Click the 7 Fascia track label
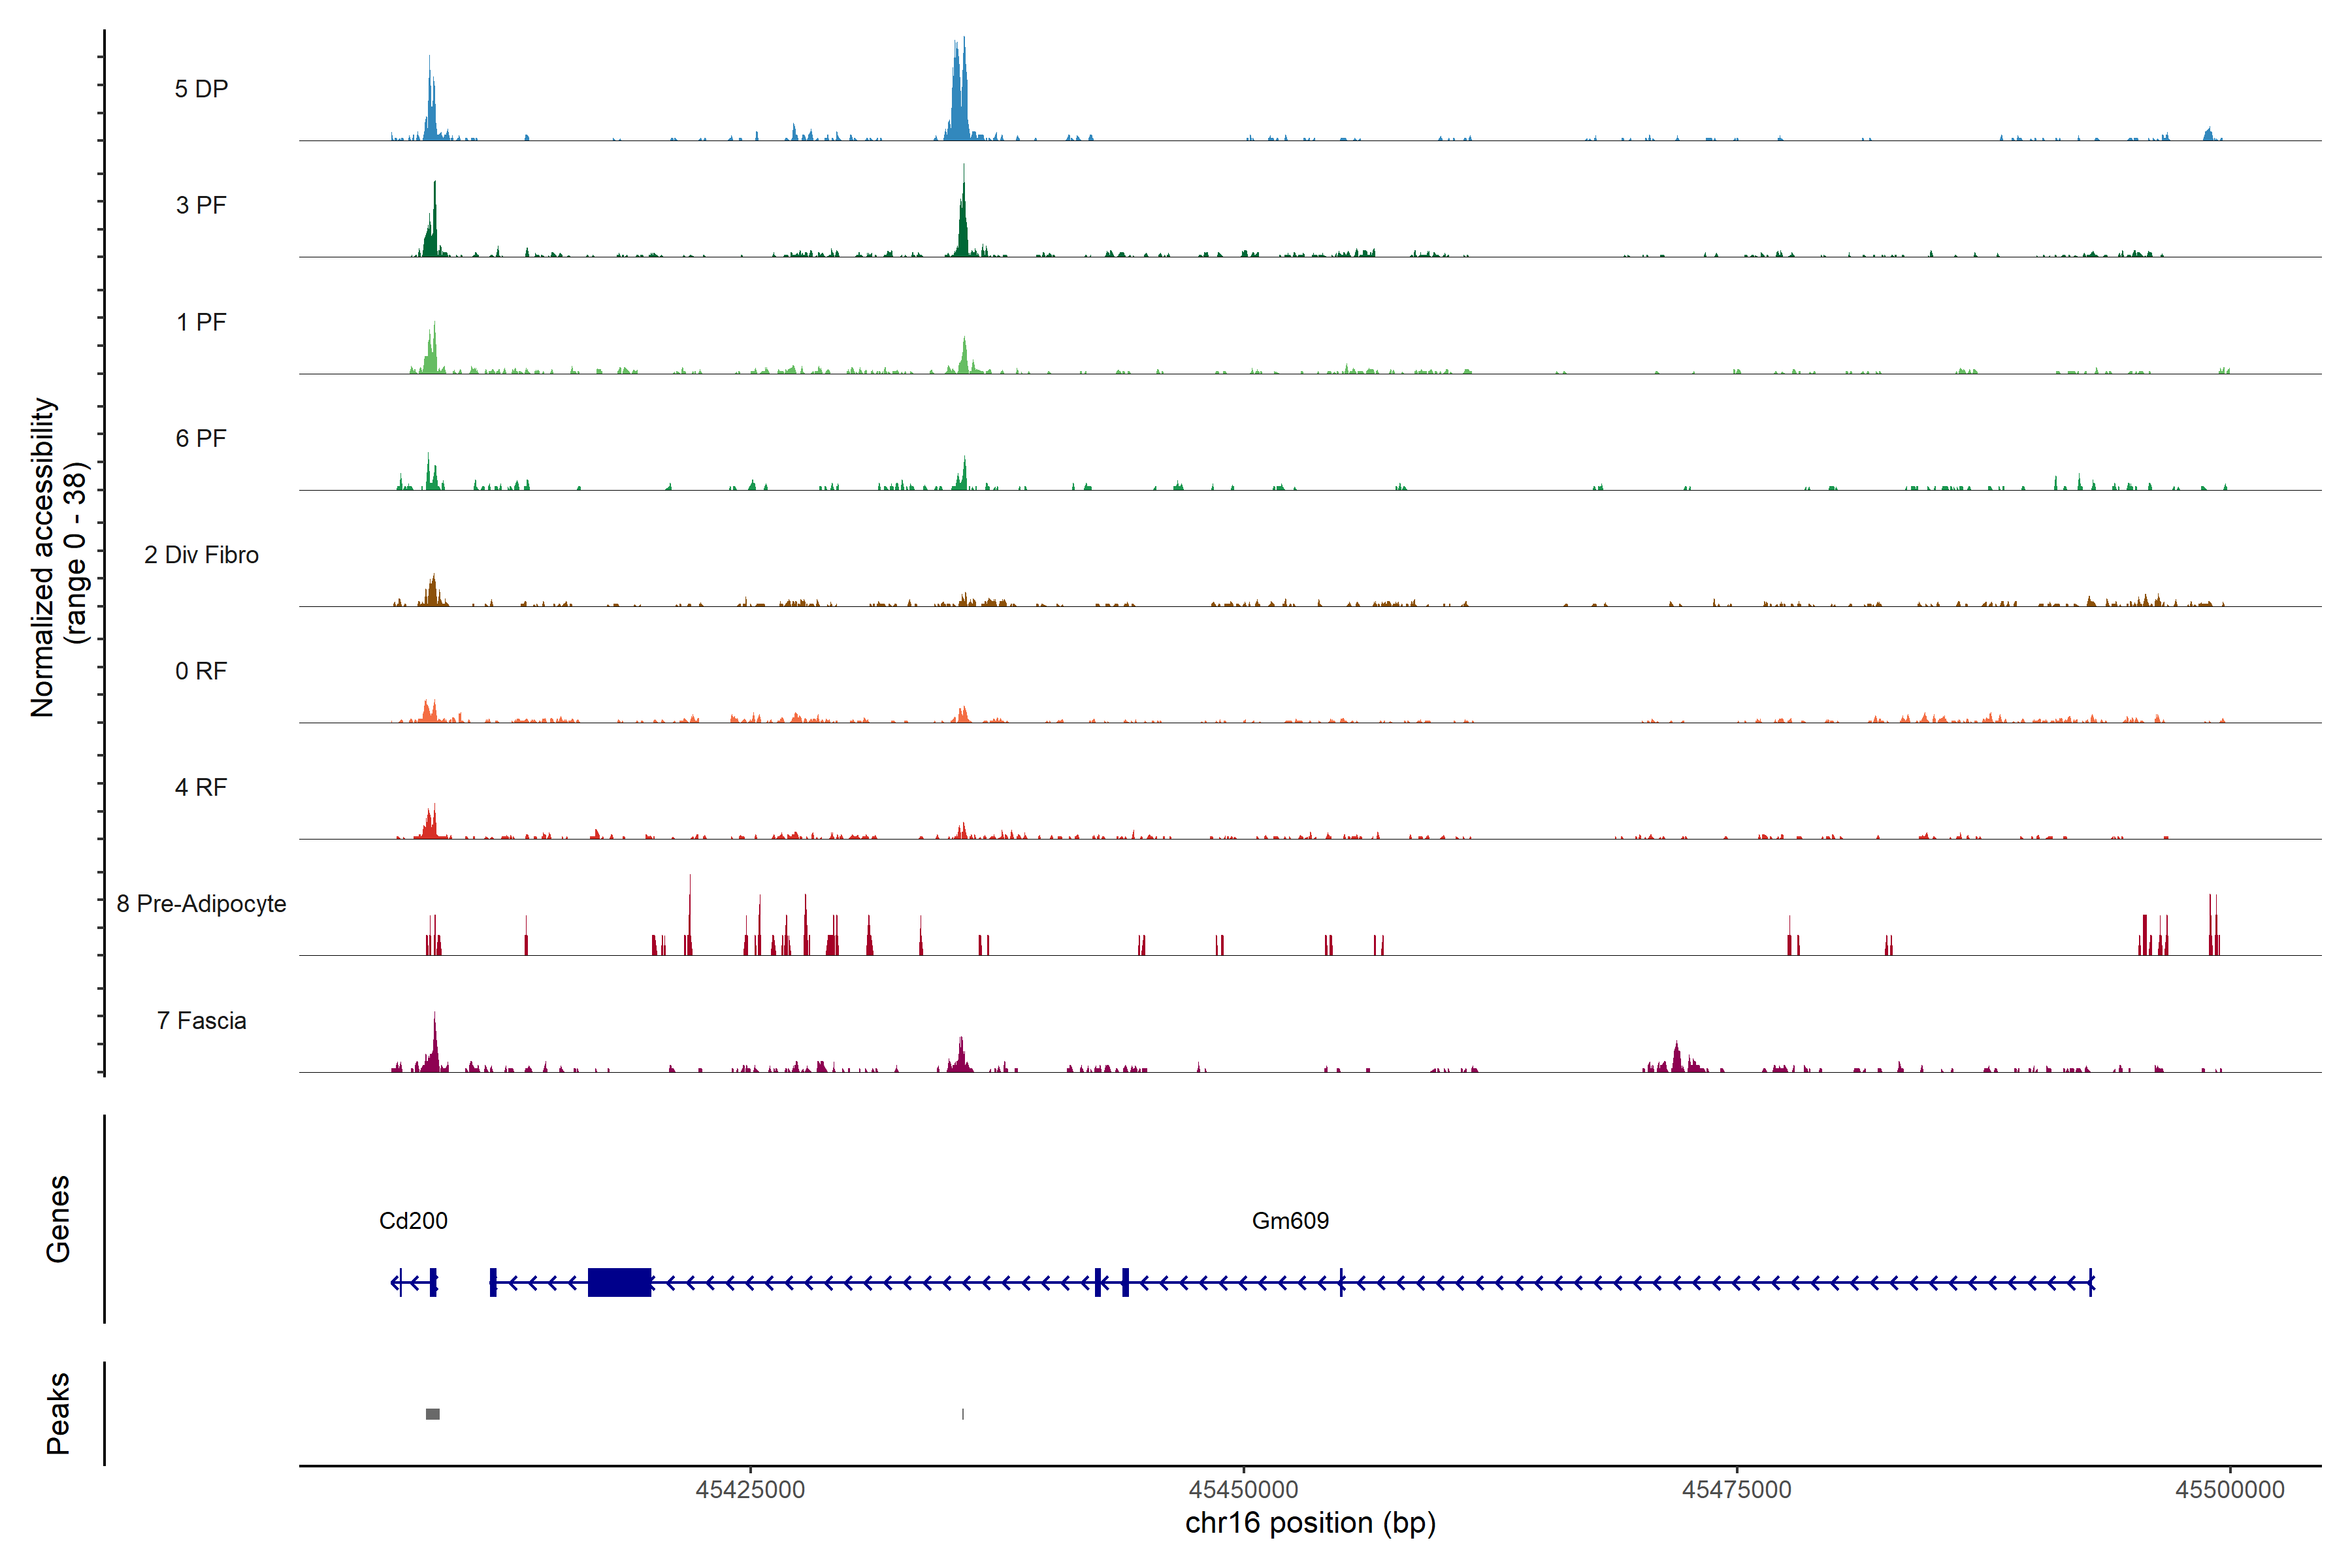Image resolution: width=2352 pixels, height=1568 pixels. click(201, 1020)
